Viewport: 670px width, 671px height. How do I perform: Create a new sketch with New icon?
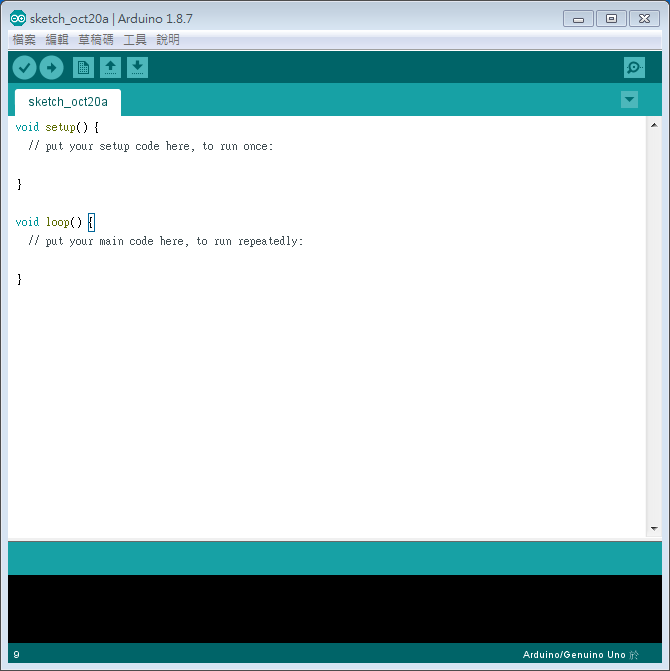coord(84,68)
